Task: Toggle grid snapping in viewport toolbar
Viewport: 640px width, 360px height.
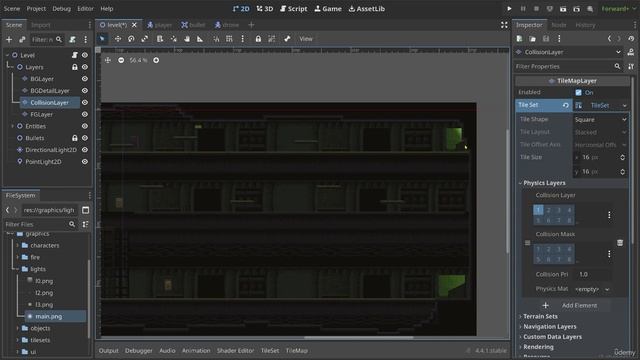Action: click(x=229, y=39)
